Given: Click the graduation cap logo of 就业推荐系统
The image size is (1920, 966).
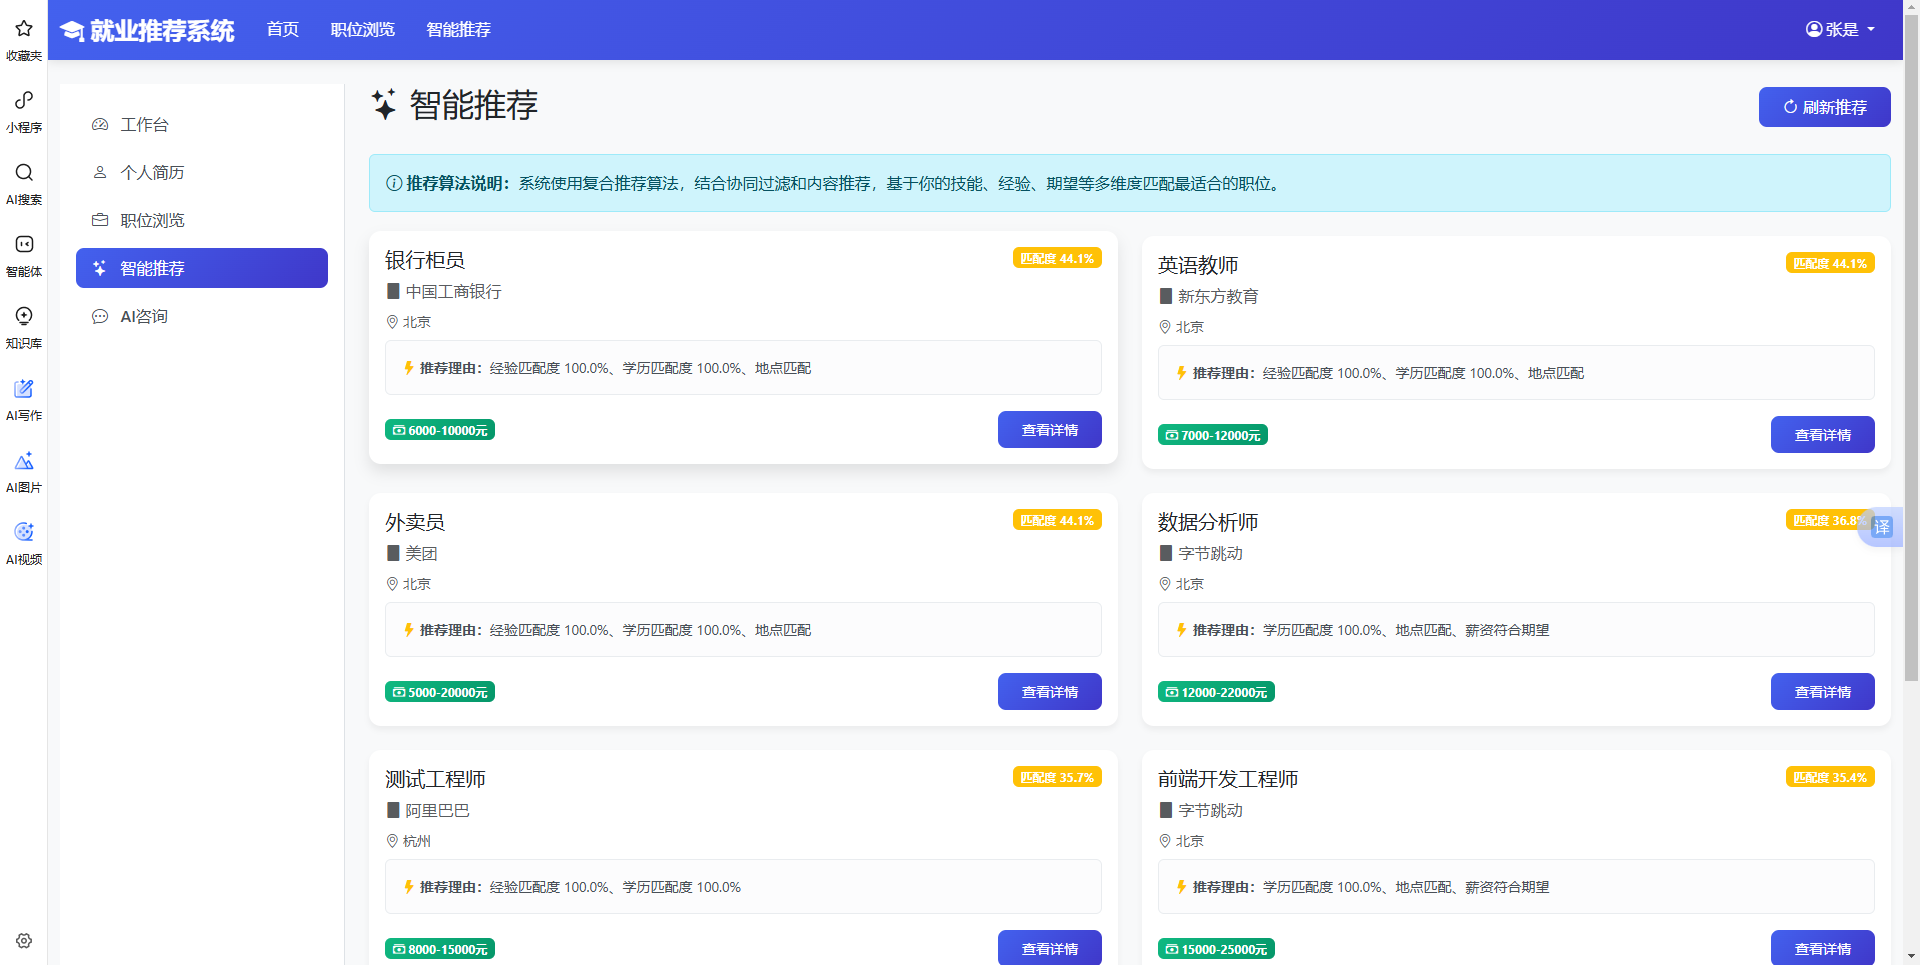Looking at the screenshot, I should click(x=71, y=30).
